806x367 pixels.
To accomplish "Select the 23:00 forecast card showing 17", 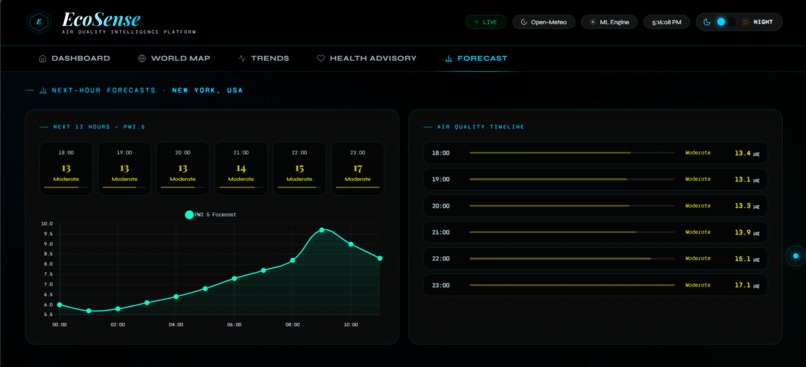I will (358, 169).
